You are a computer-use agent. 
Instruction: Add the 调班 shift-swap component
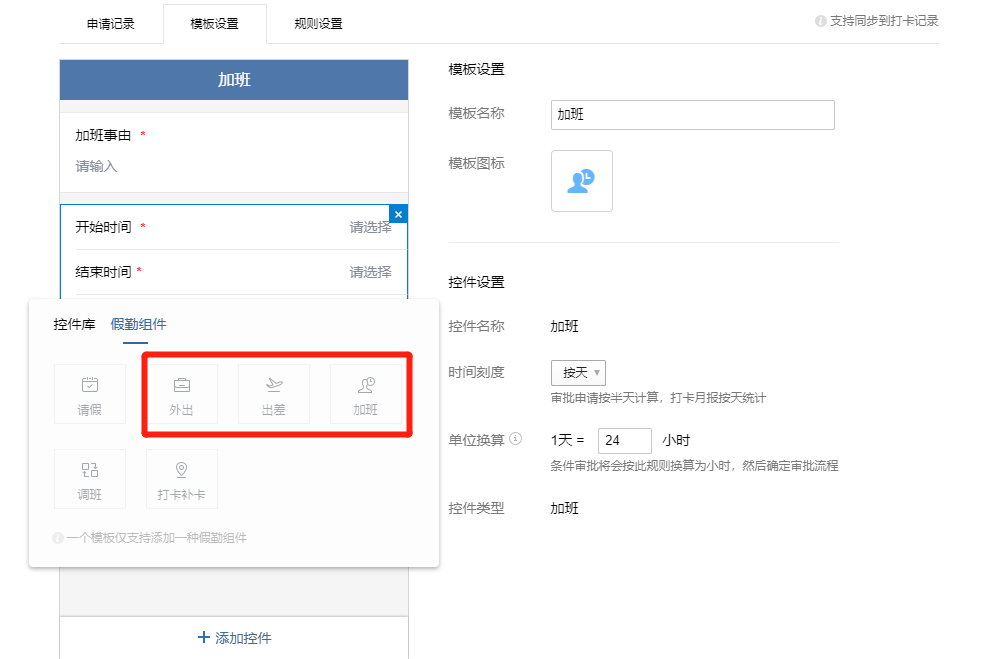90,479
